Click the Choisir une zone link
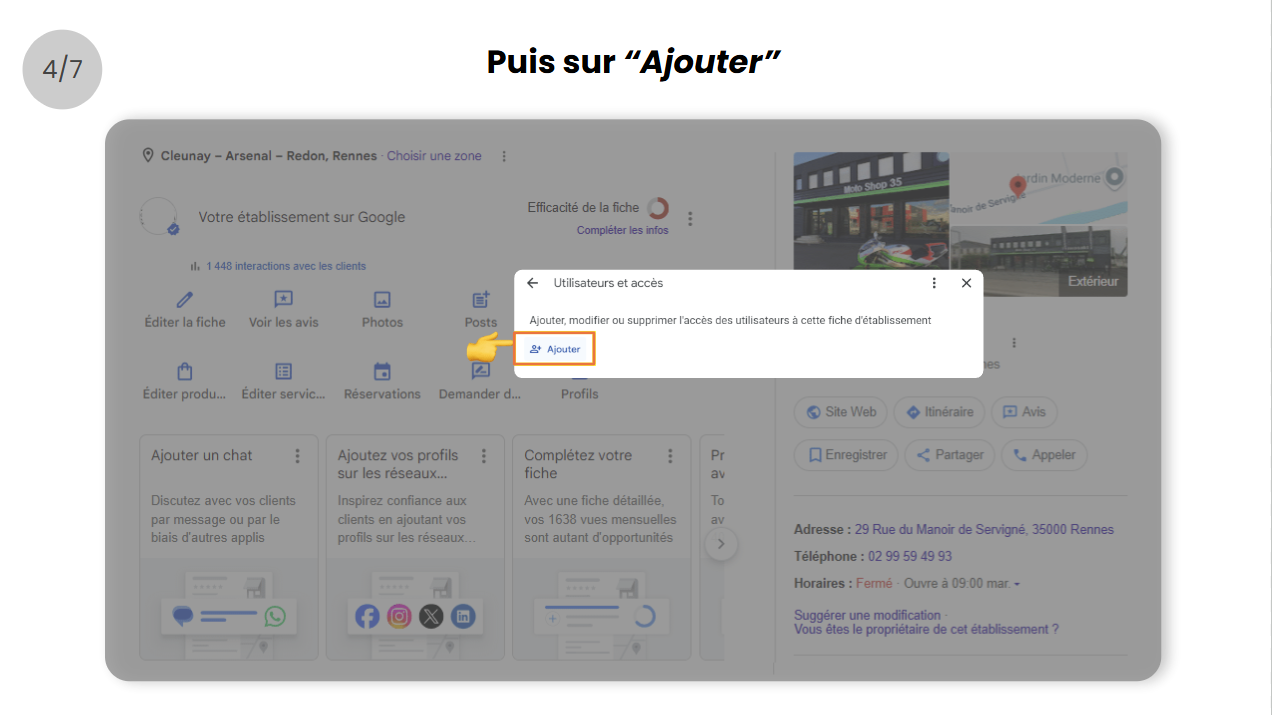This screenshot has height=715, width=1272. point(434,156)
